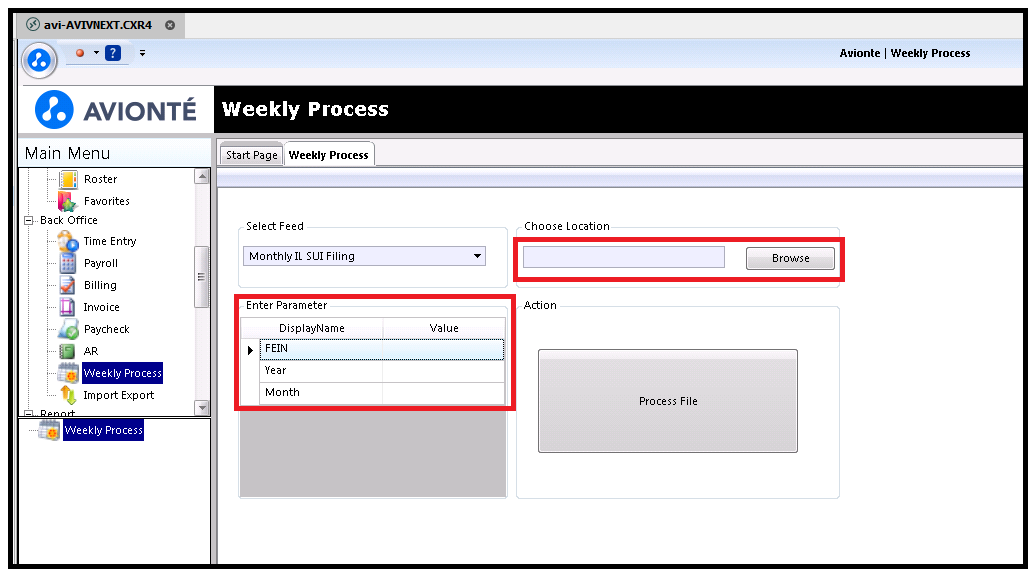
Task: Click the Import Export arrows icon
Action: (68, 395)
